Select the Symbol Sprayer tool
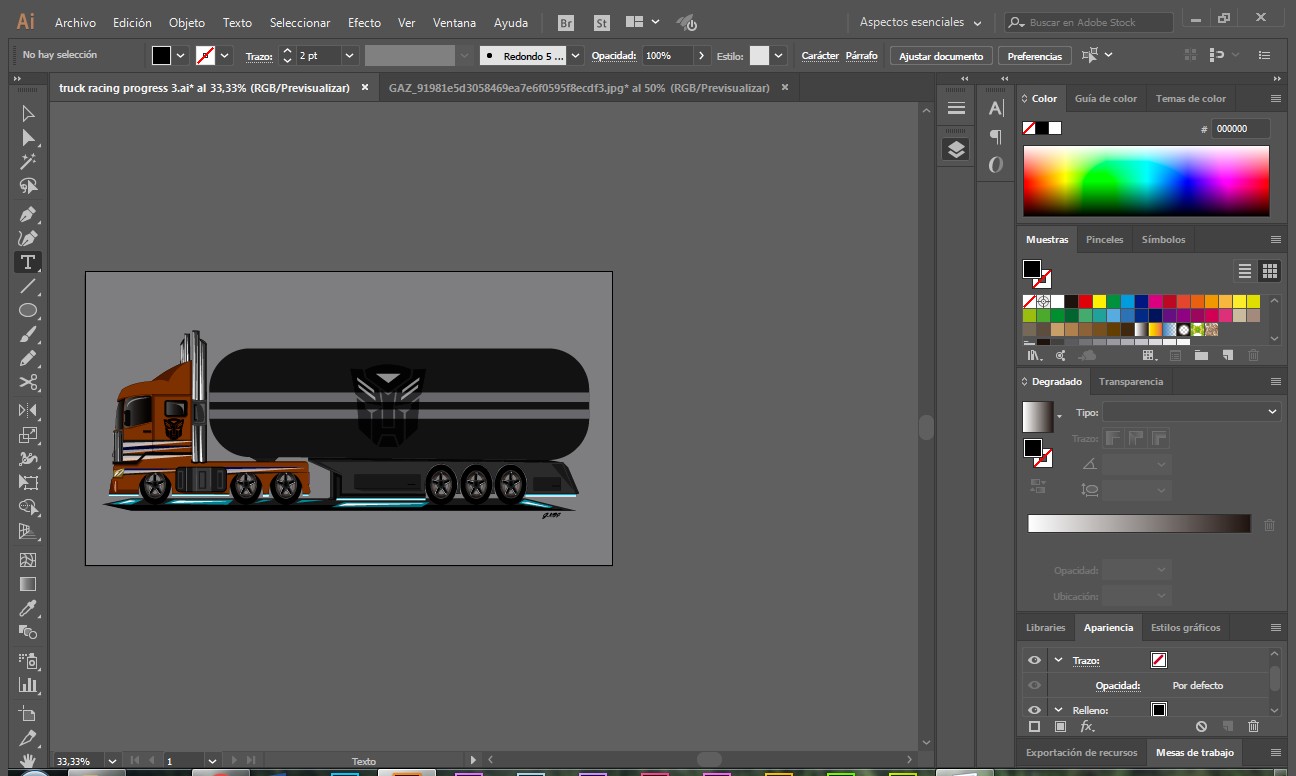 coord(28,661)
